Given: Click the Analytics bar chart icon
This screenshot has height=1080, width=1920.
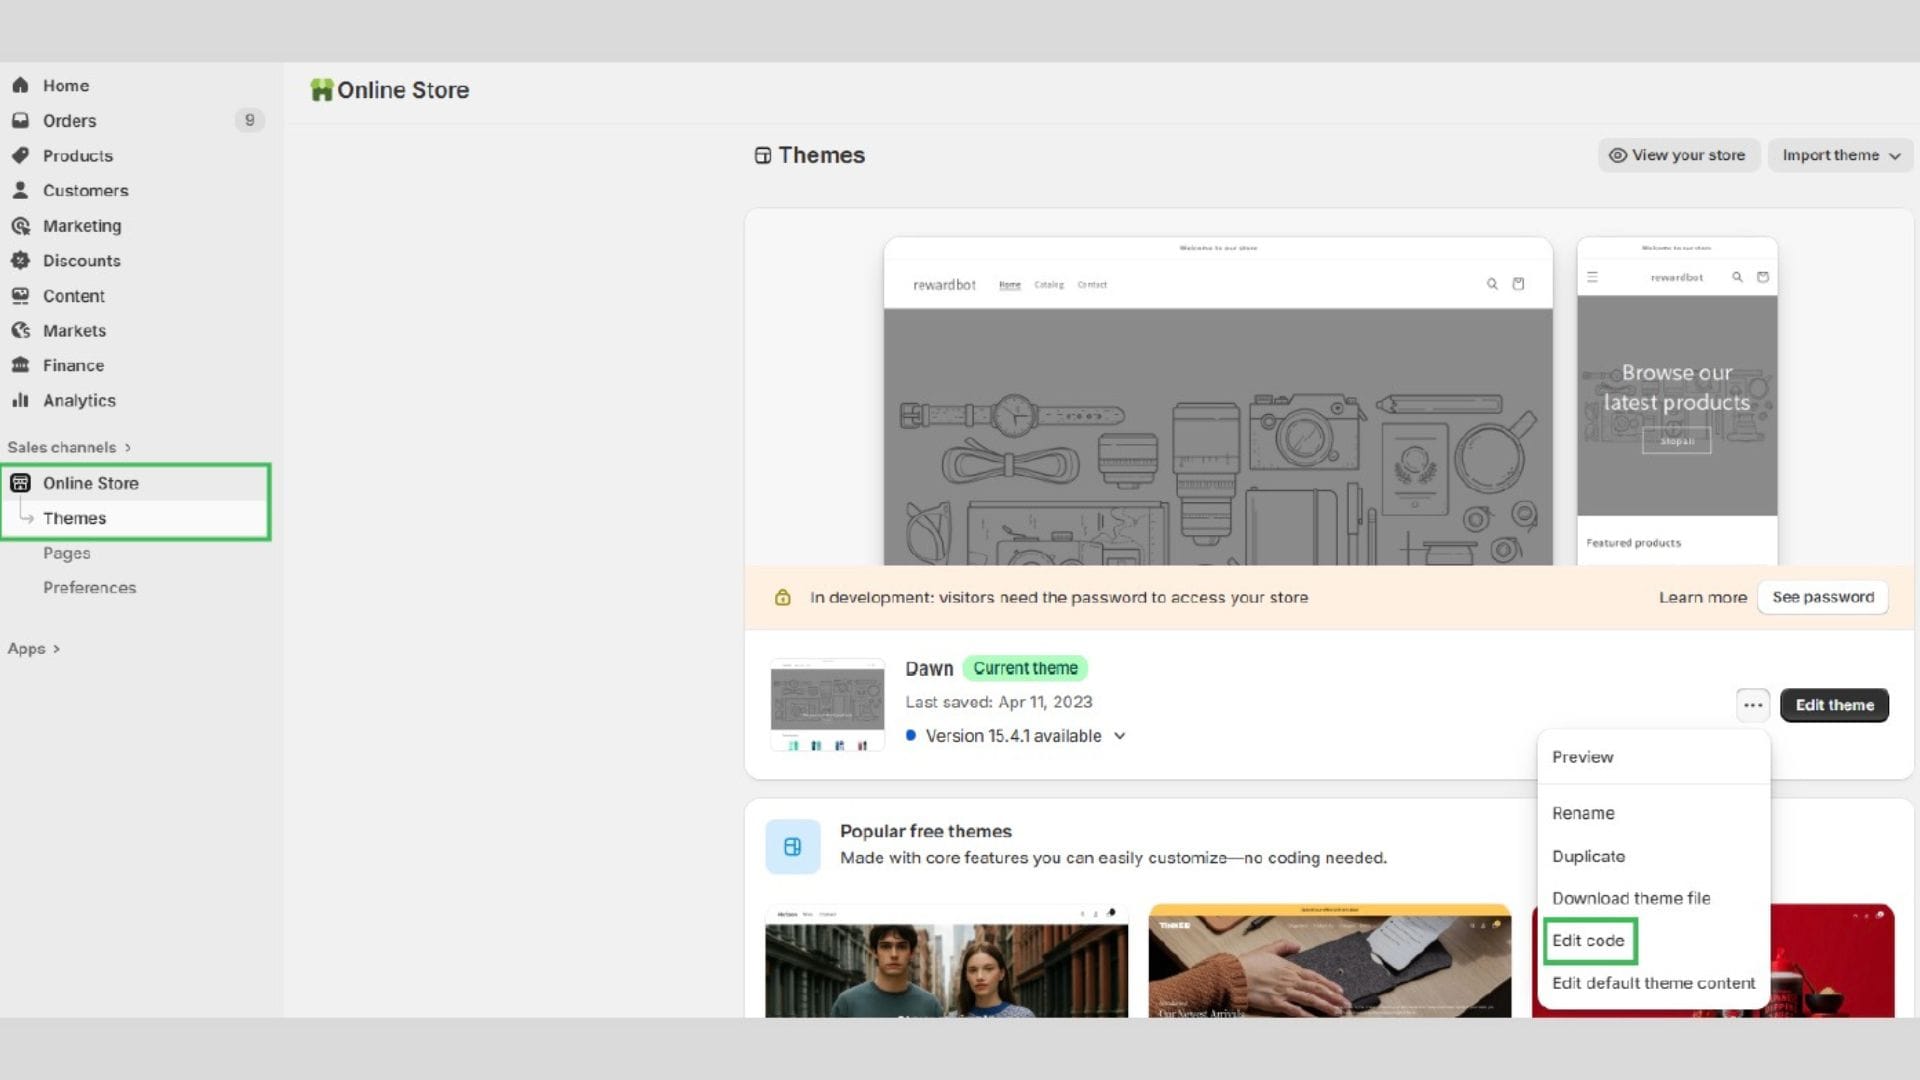Looking at the screenshot, I should (x=20, y=400).
